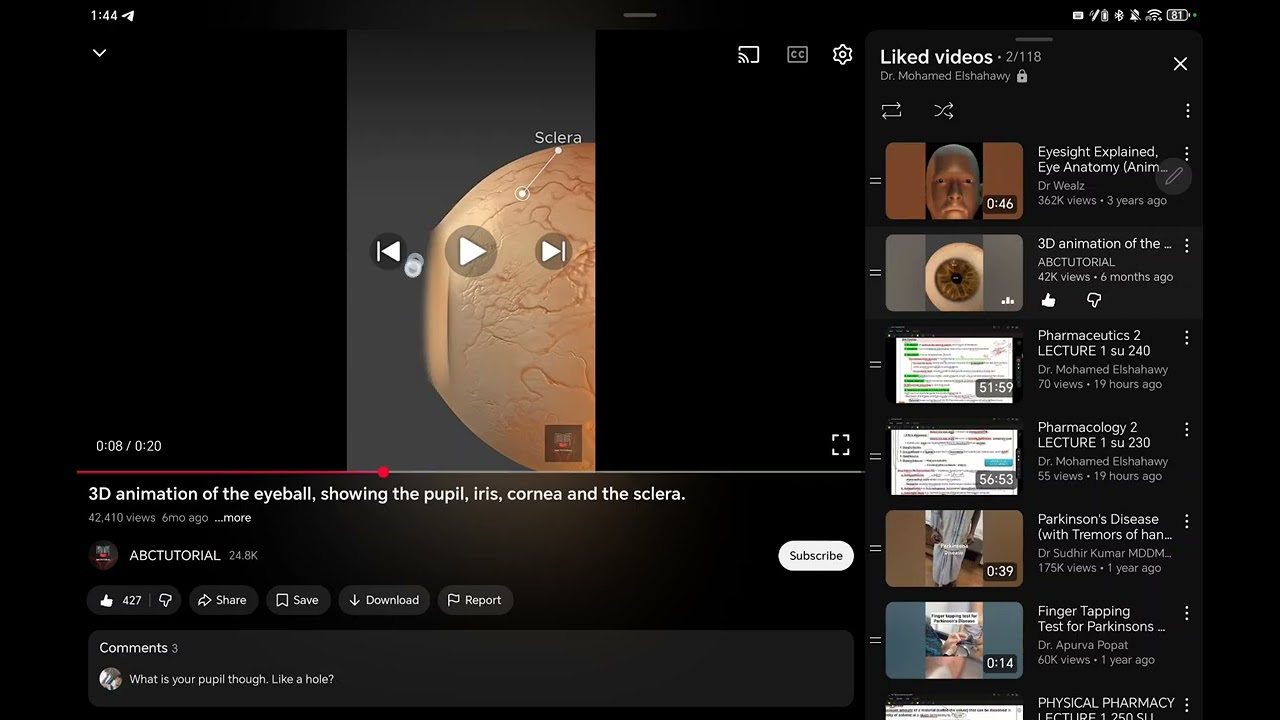Collapse the video player with the down chevron
1280x720 pixels.
[99, 53]
